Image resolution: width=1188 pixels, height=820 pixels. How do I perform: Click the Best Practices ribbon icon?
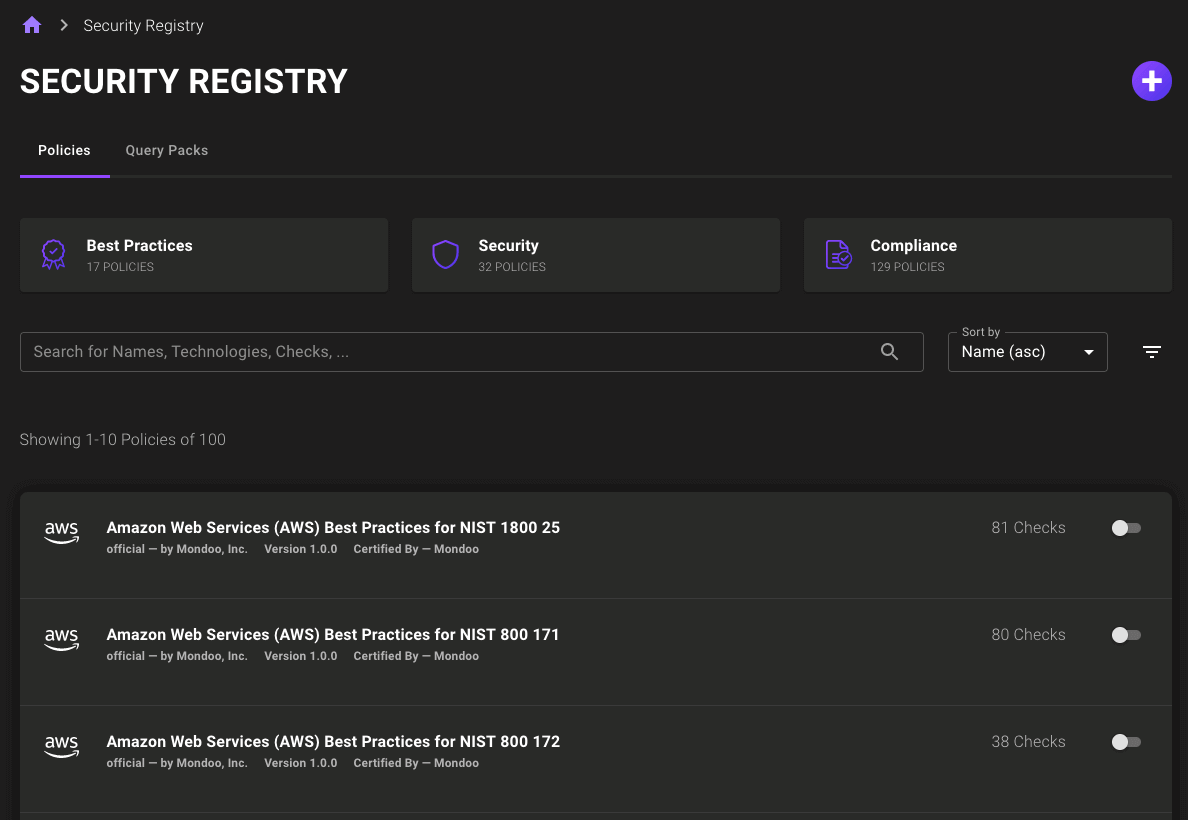53,254
